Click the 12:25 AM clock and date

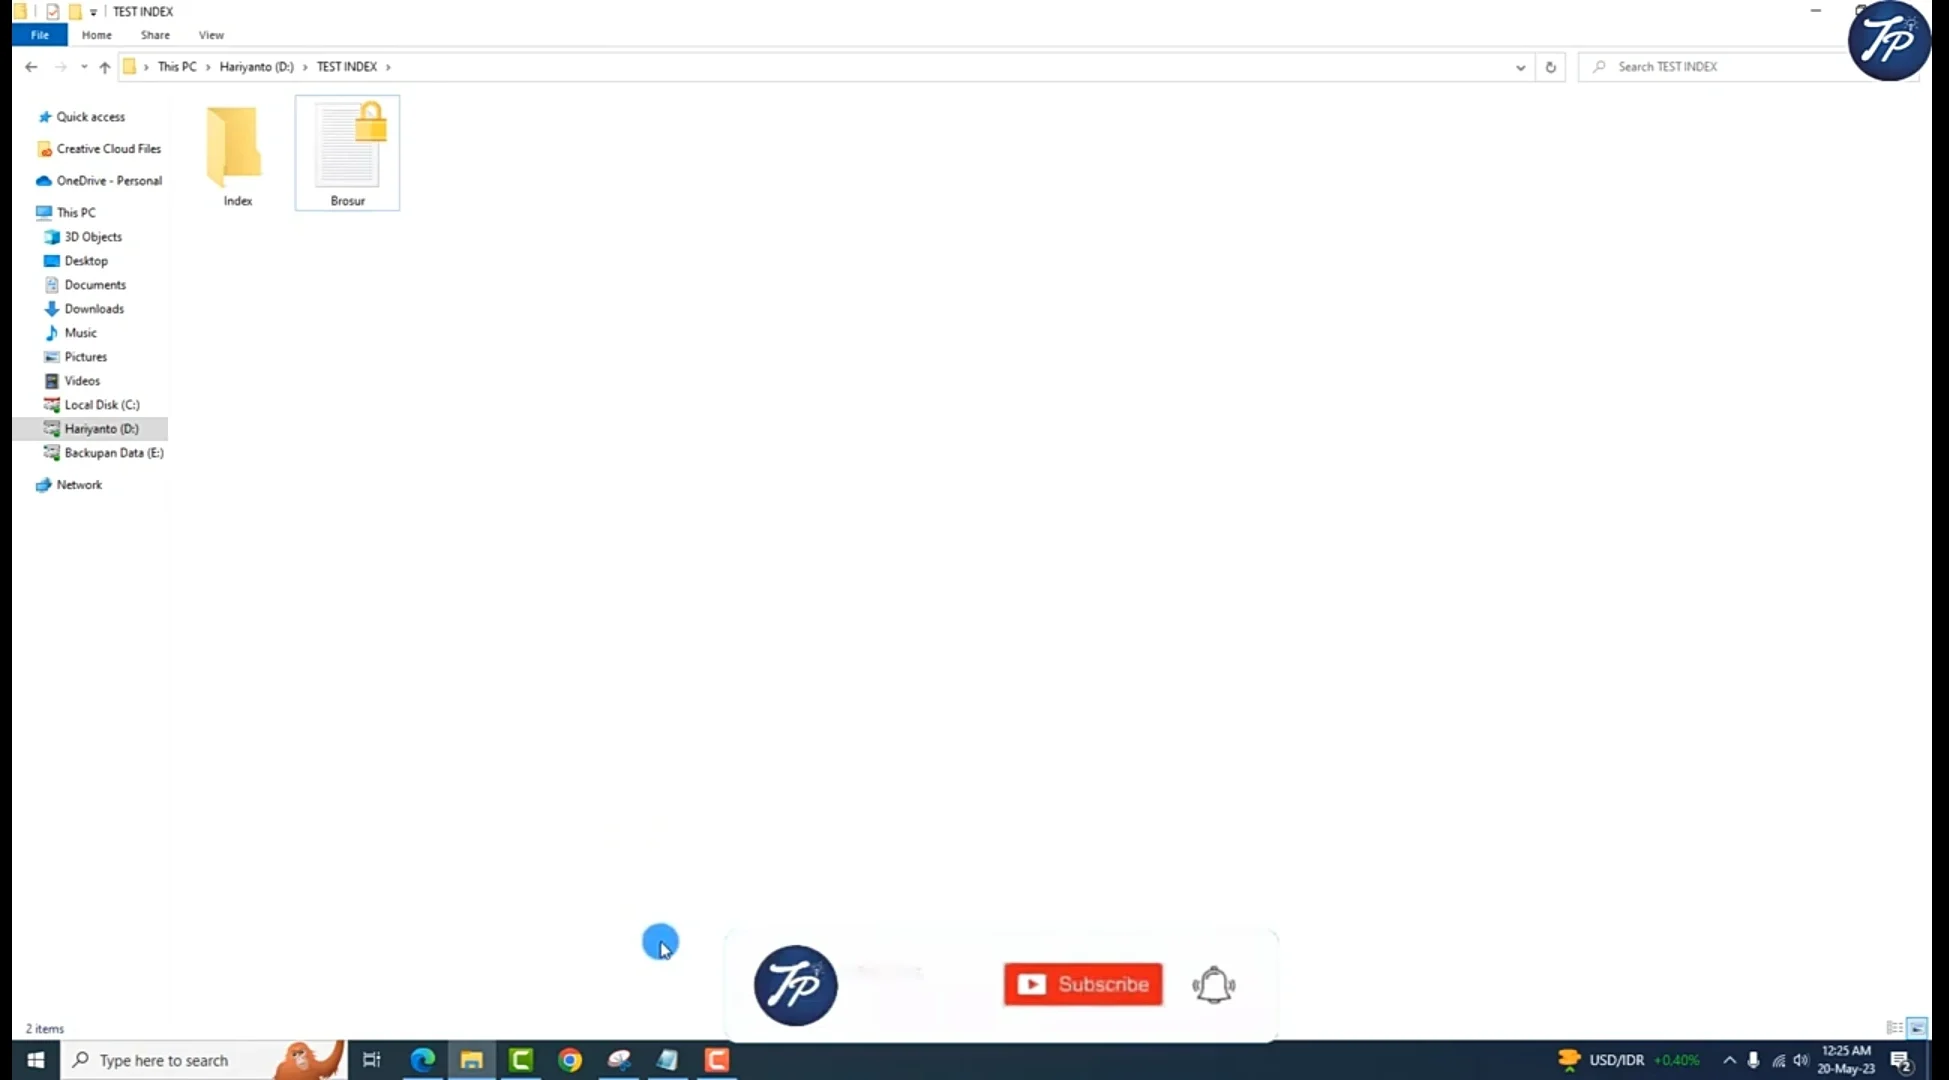pos(1846,1060)
